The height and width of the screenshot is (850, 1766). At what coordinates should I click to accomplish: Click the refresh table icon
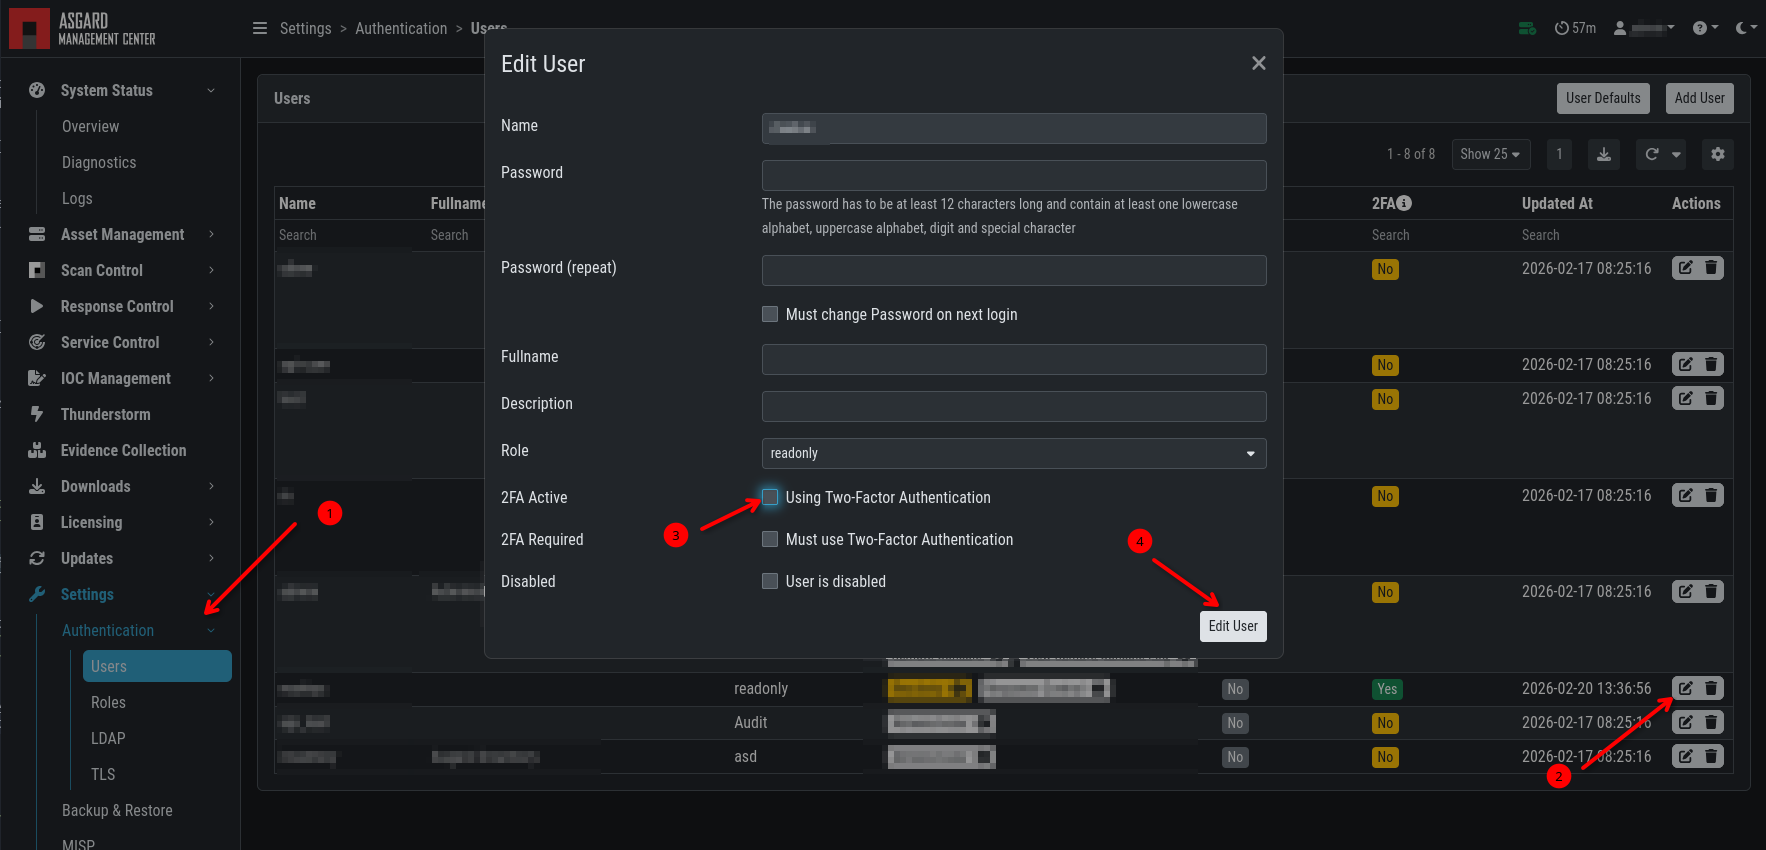tap(1652, 154)
